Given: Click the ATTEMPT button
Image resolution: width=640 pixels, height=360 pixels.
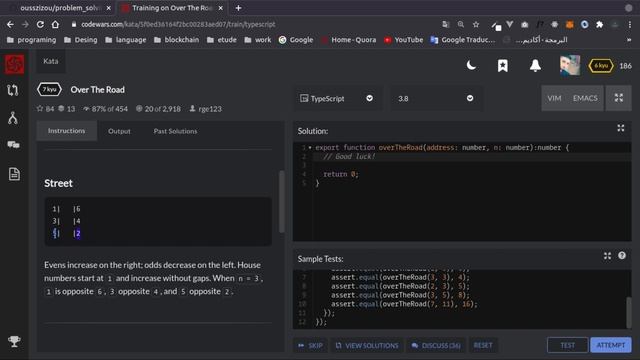Looking at the screenshot, I should coord(611,345).
